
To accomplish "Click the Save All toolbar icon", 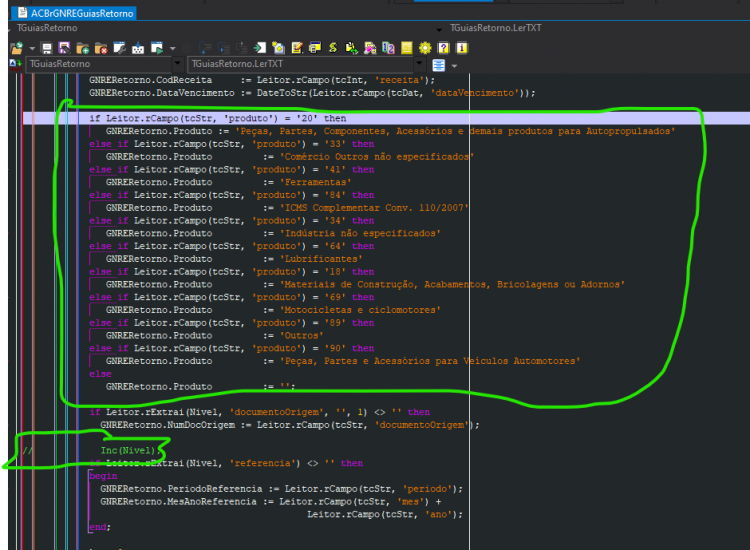I will (64, 48).
